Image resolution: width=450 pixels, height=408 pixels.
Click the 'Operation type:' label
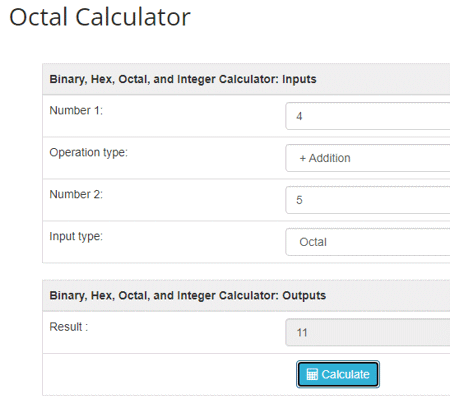[x=88, y=153]
